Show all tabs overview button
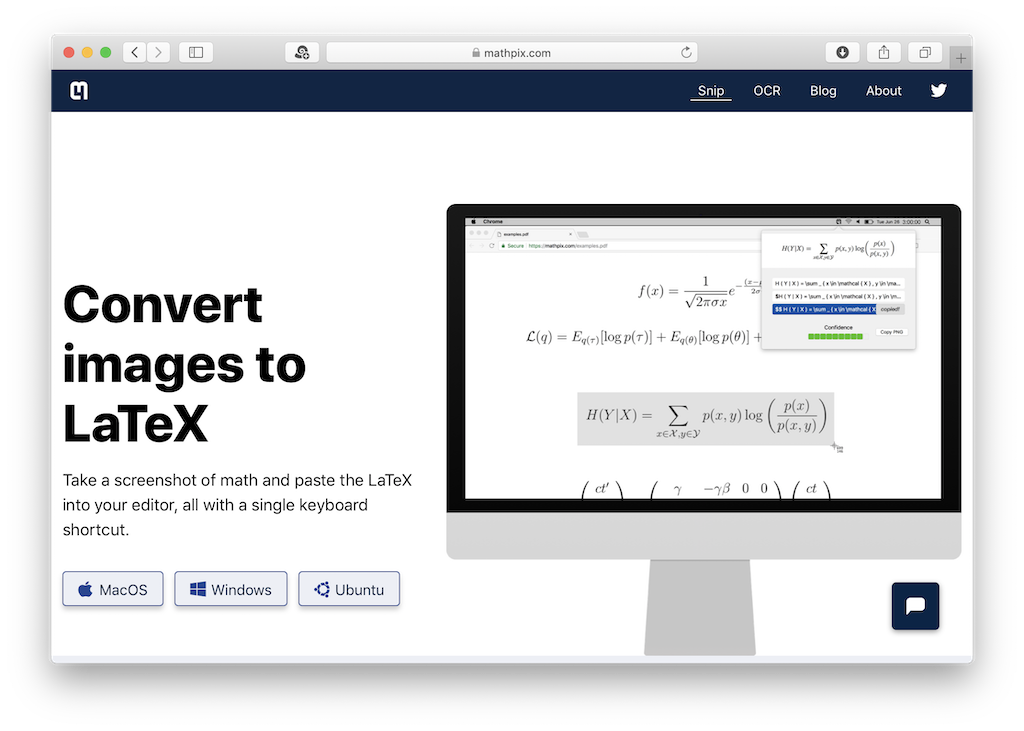 [x=925, y=52]
